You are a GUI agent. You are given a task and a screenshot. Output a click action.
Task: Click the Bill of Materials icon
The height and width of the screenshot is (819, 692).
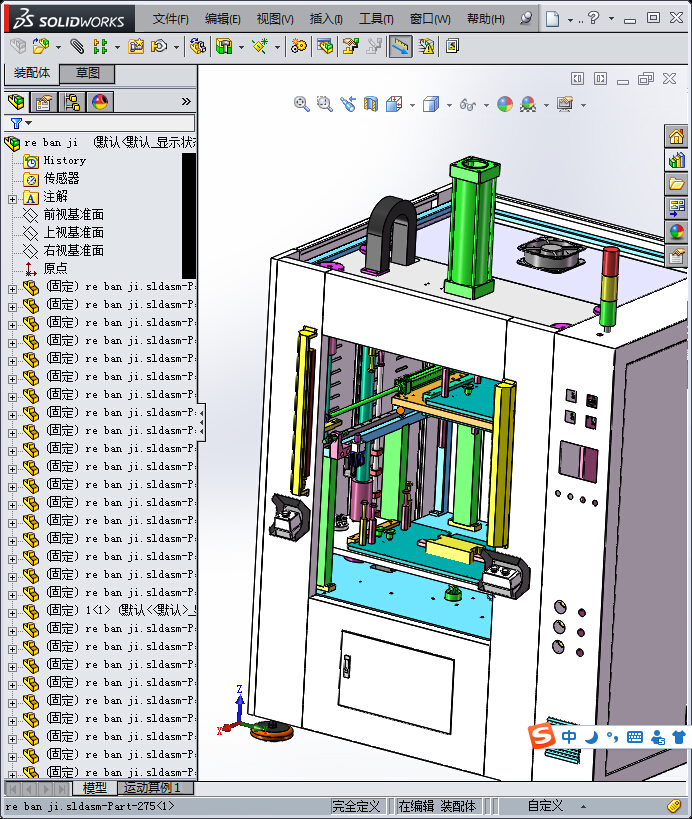point(325,46)
